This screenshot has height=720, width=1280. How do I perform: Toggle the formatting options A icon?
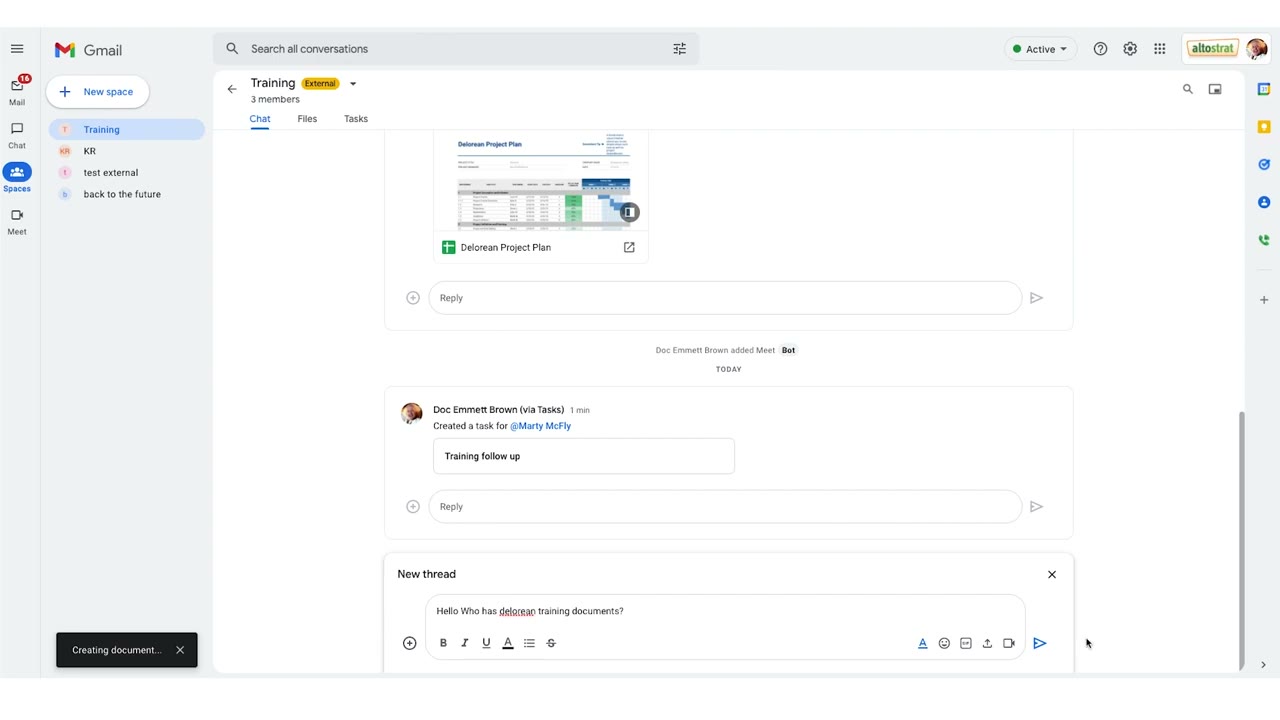click(923, 643)
